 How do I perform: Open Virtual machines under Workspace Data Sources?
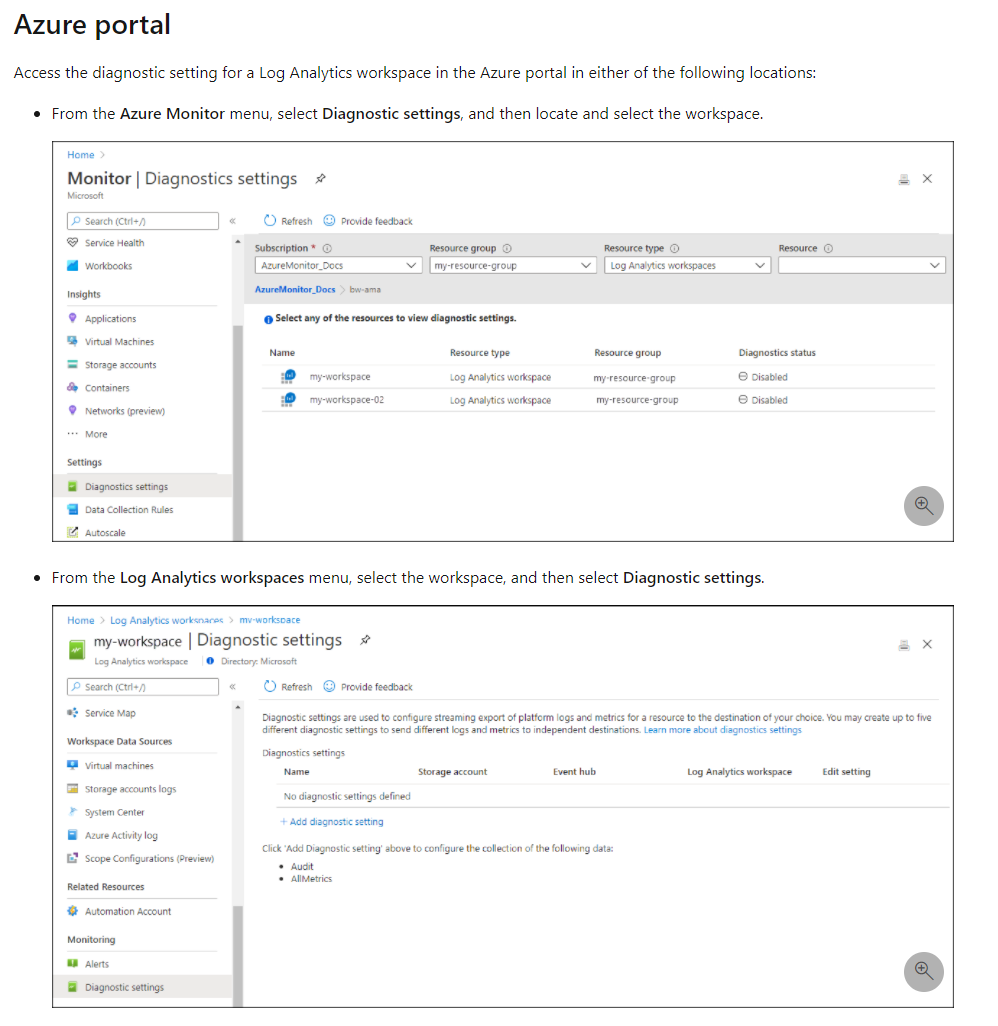pyautogui.click(x=119, y=765)
